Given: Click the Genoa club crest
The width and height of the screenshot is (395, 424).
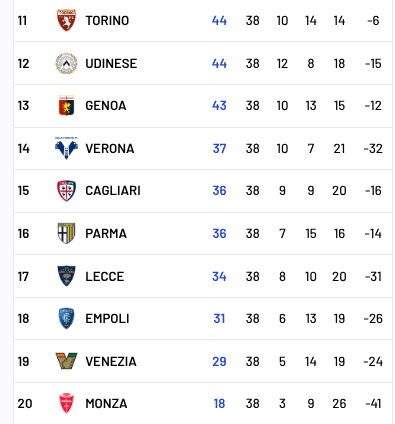Looking at the screenshot, I should [66, 106].
